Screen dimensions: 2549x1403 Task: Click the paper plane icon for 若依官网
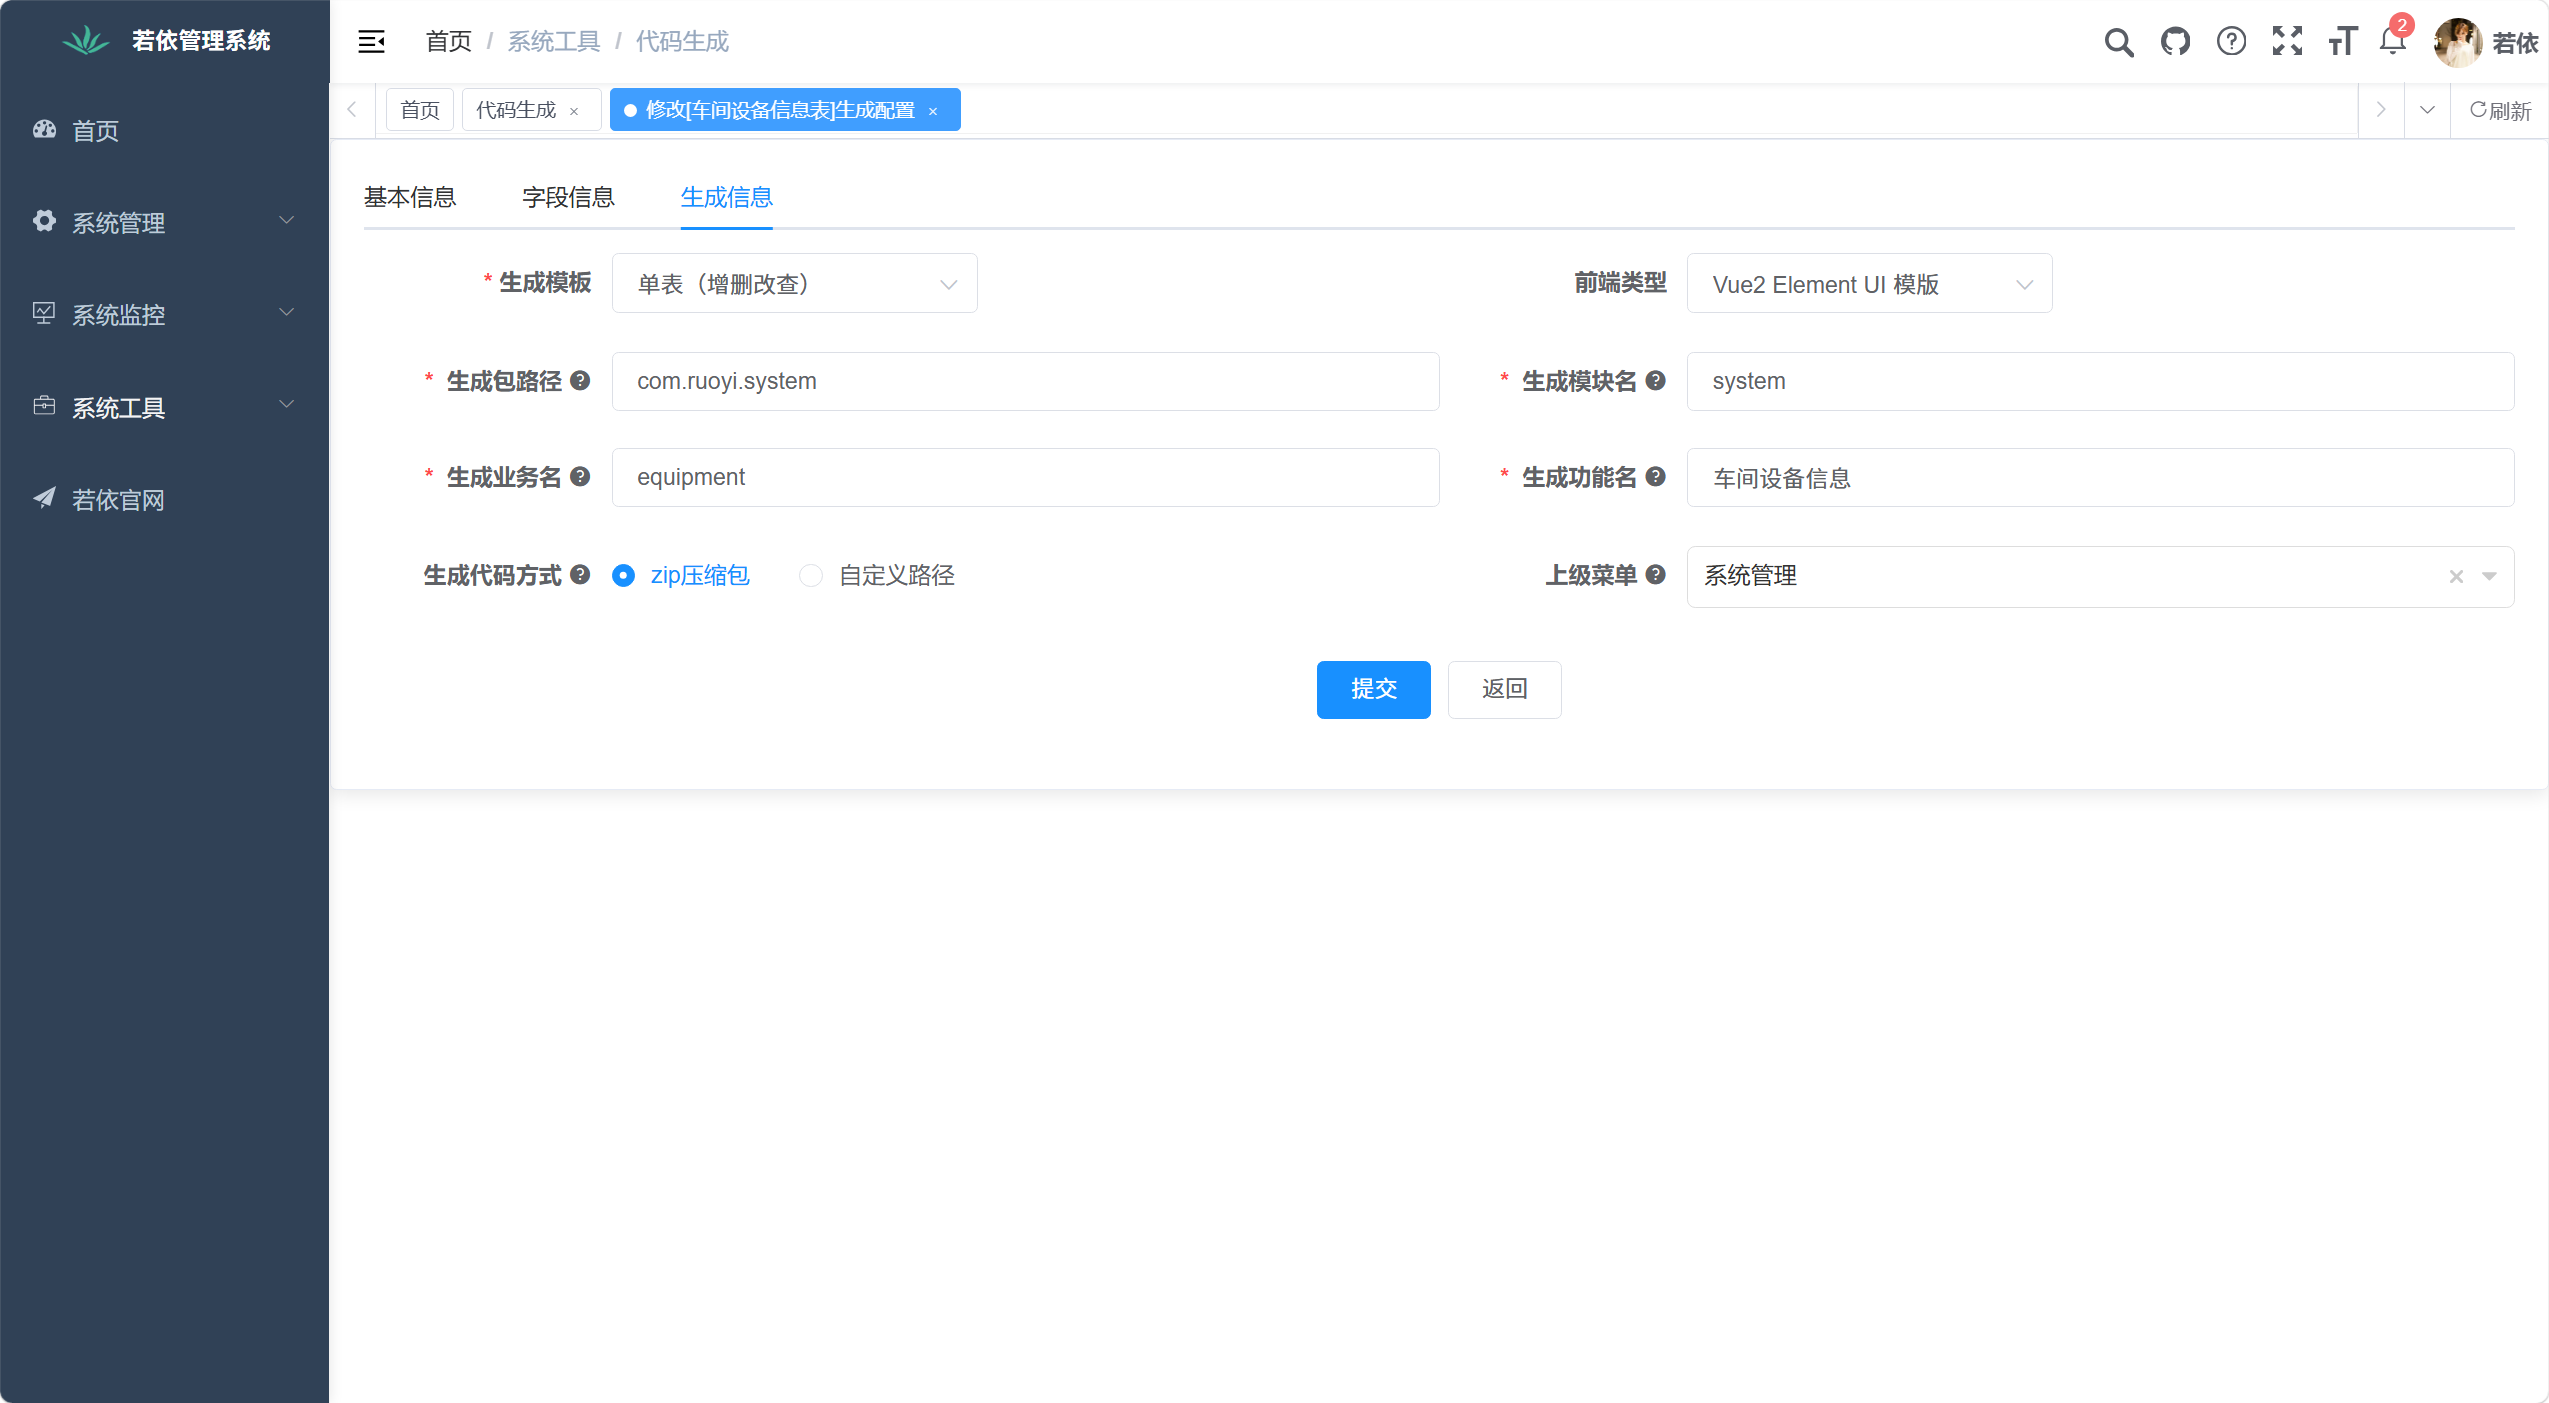(44, 497)
